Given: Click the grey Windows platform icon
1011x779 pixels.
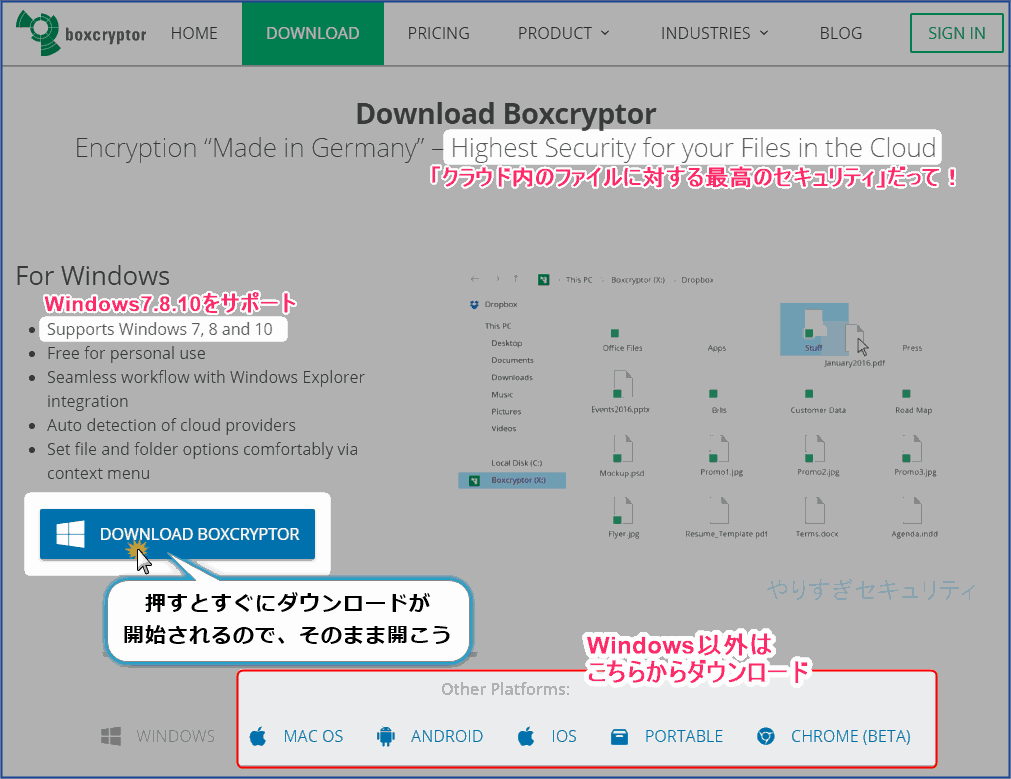Looking at the screenshot, I should coord(111,736).
